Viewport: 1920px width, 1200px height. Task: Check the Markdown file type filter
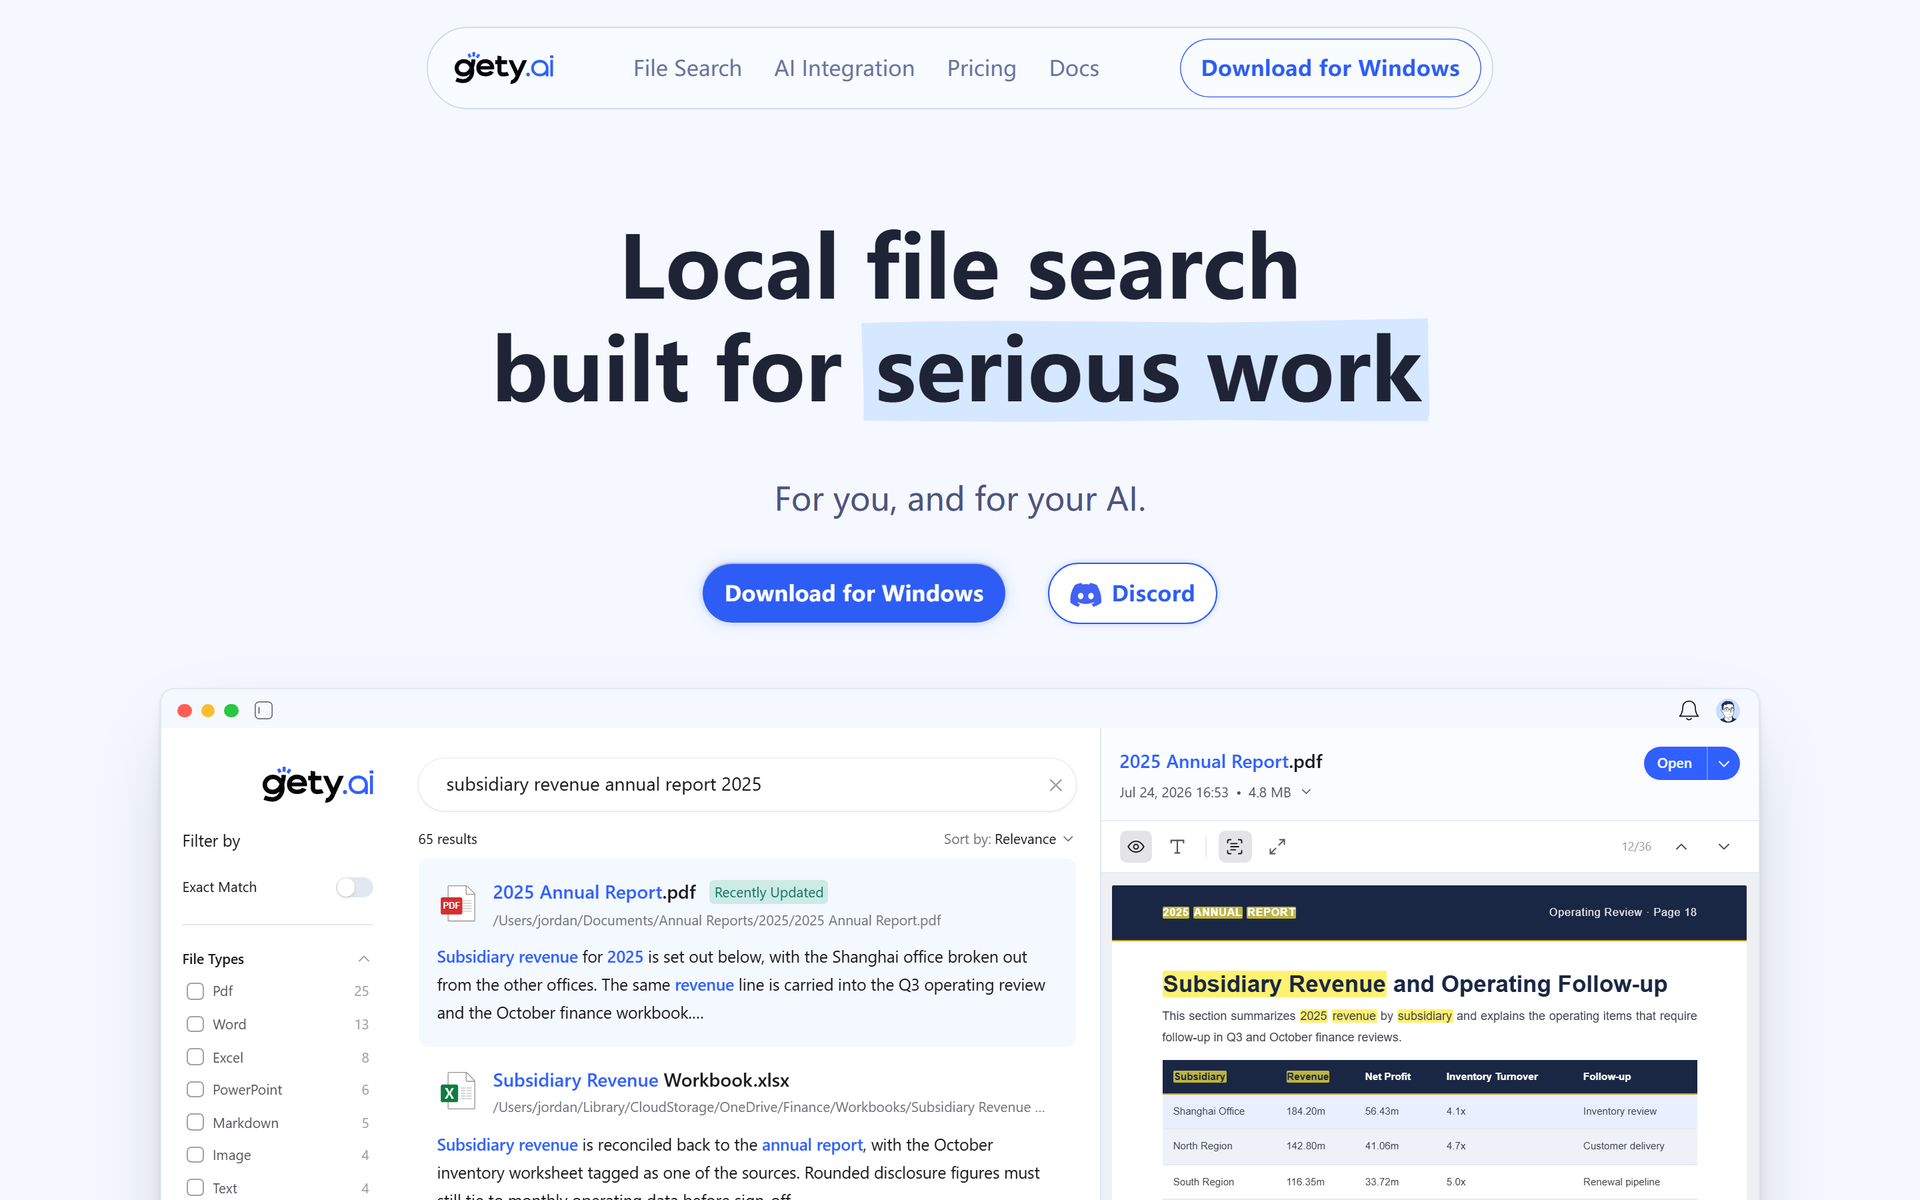[195, 1123]
